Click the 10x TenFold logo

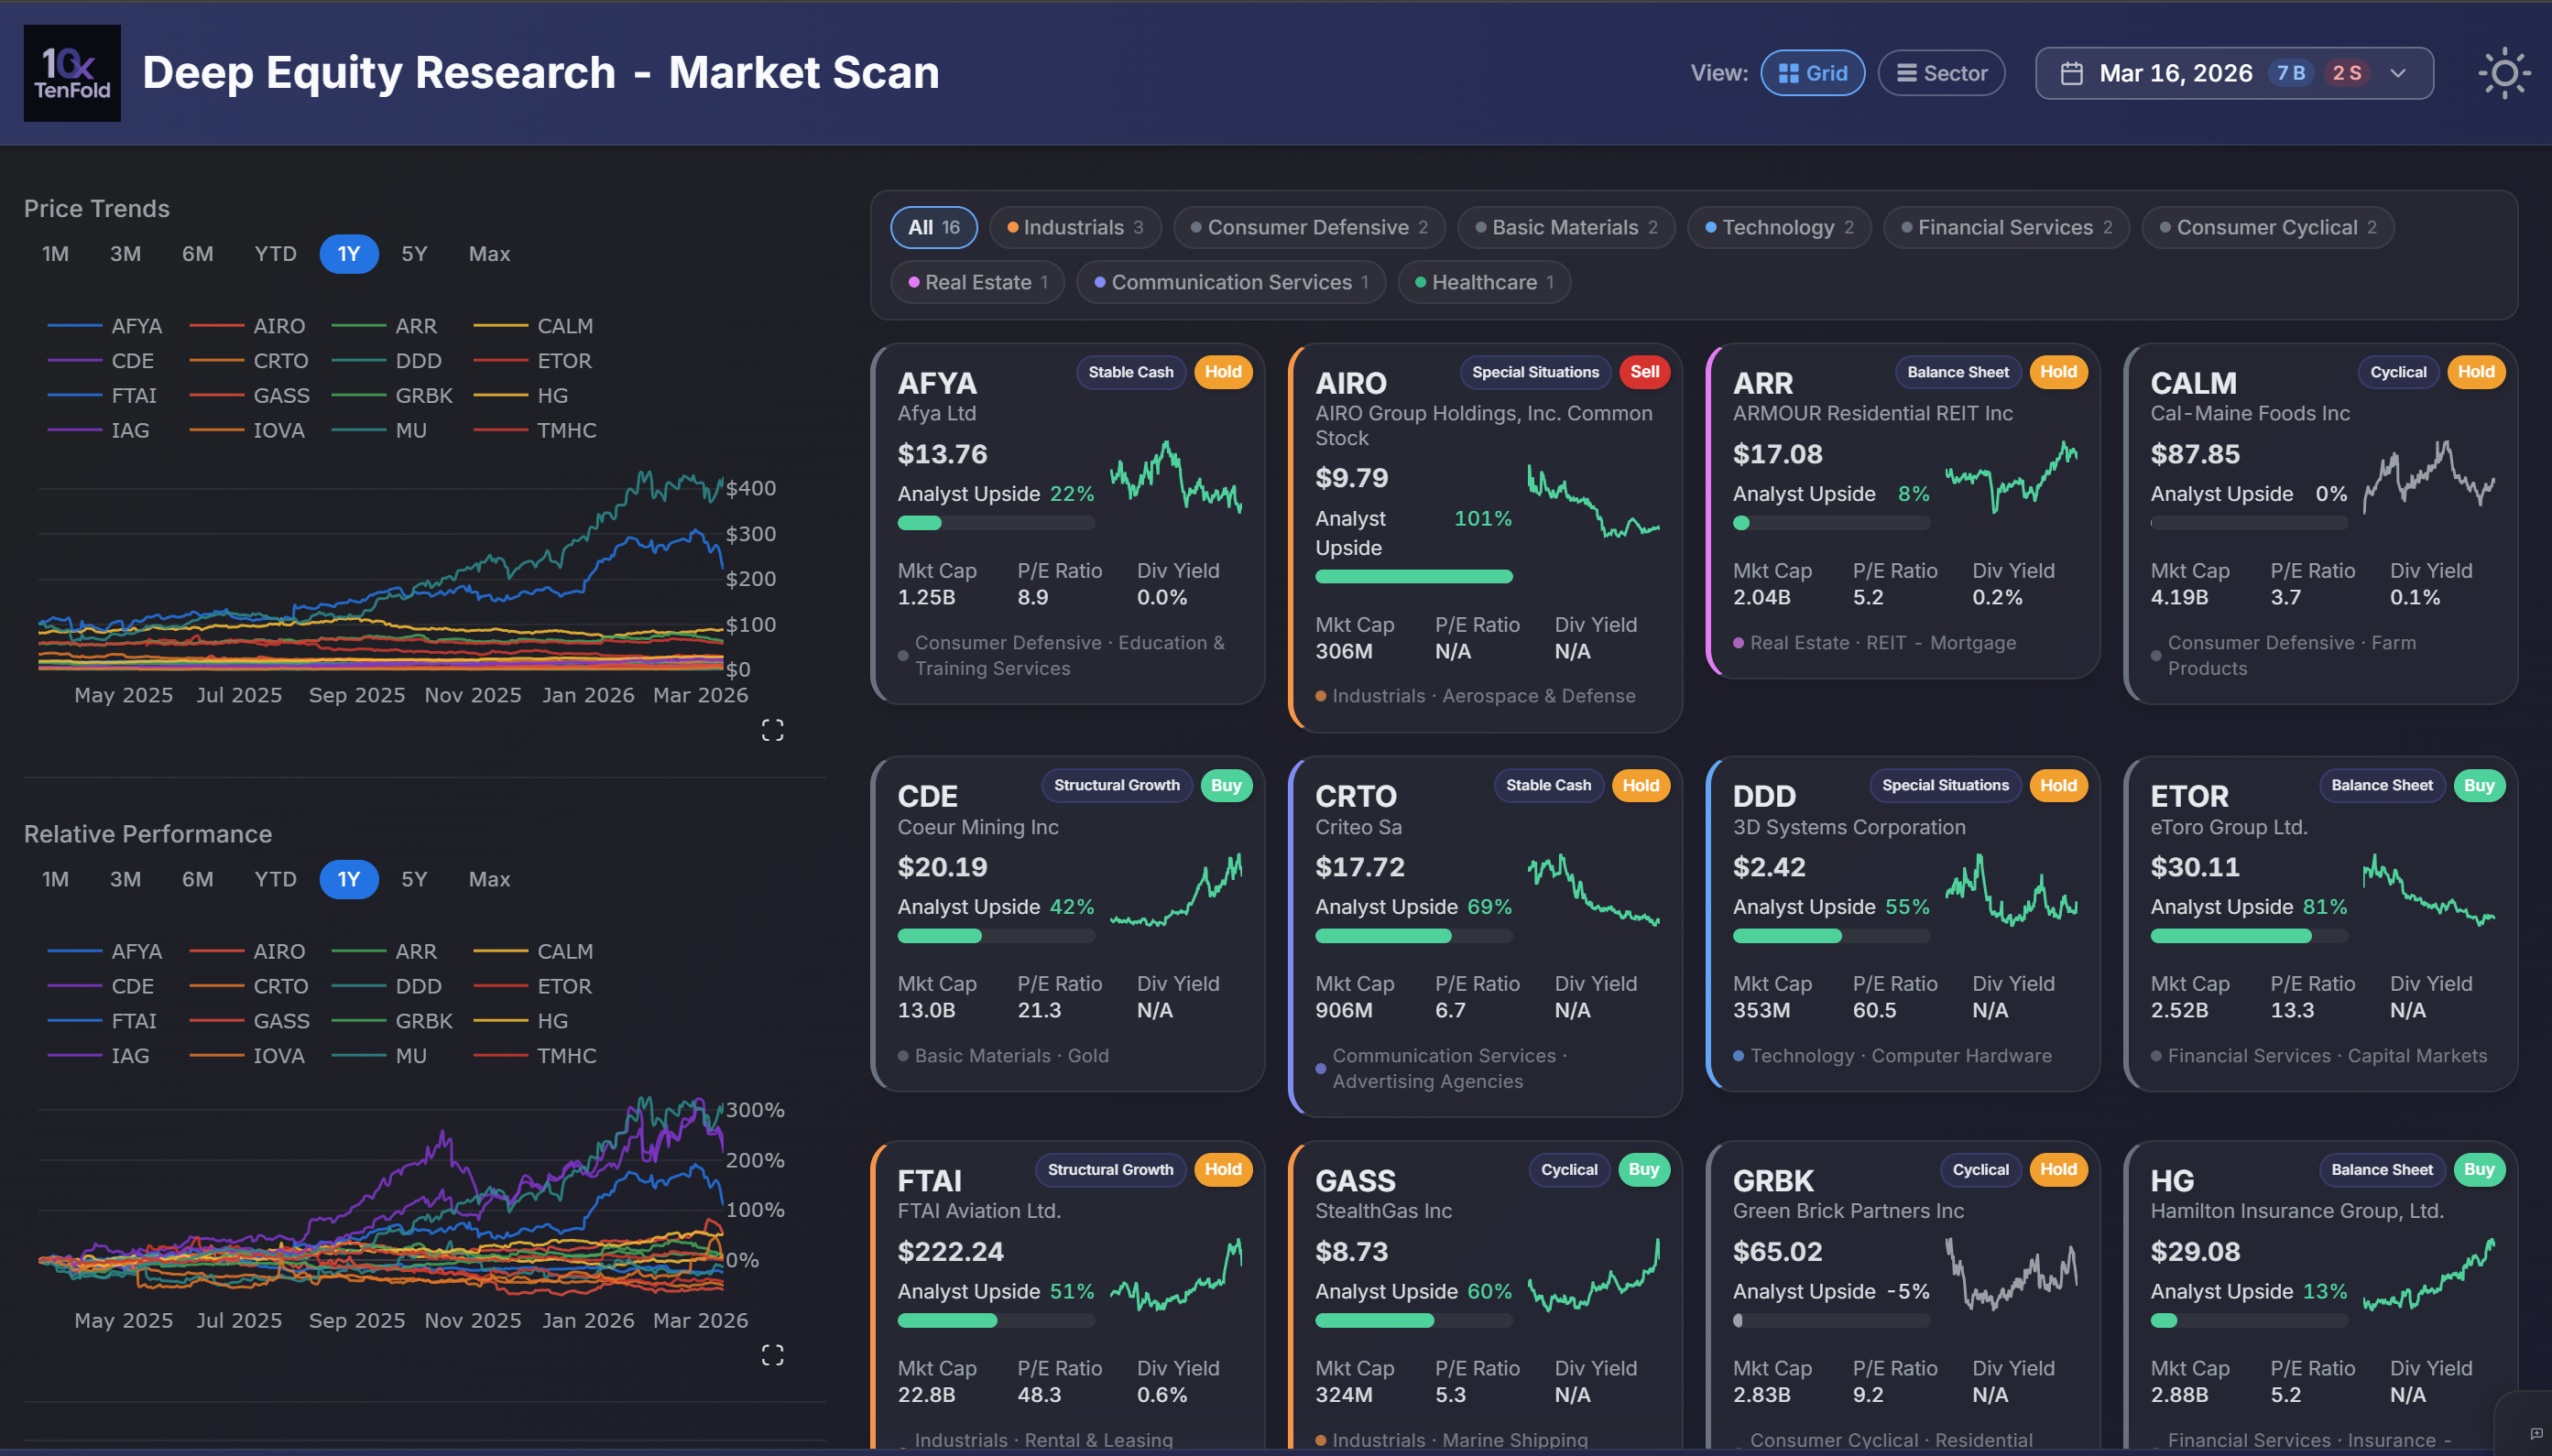point(71,73)
